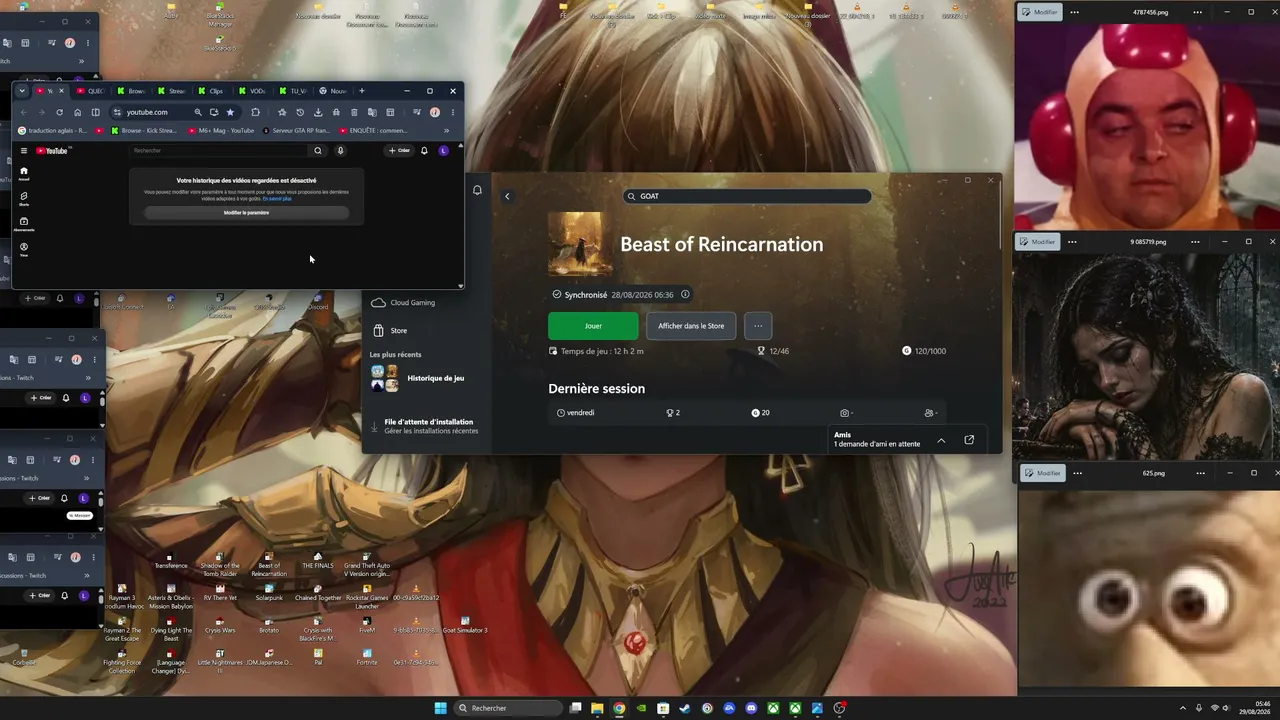This screenshot has width=1280, height=720.
Task: Open the YouTube account avatar menu
Action: pos(444,151)
